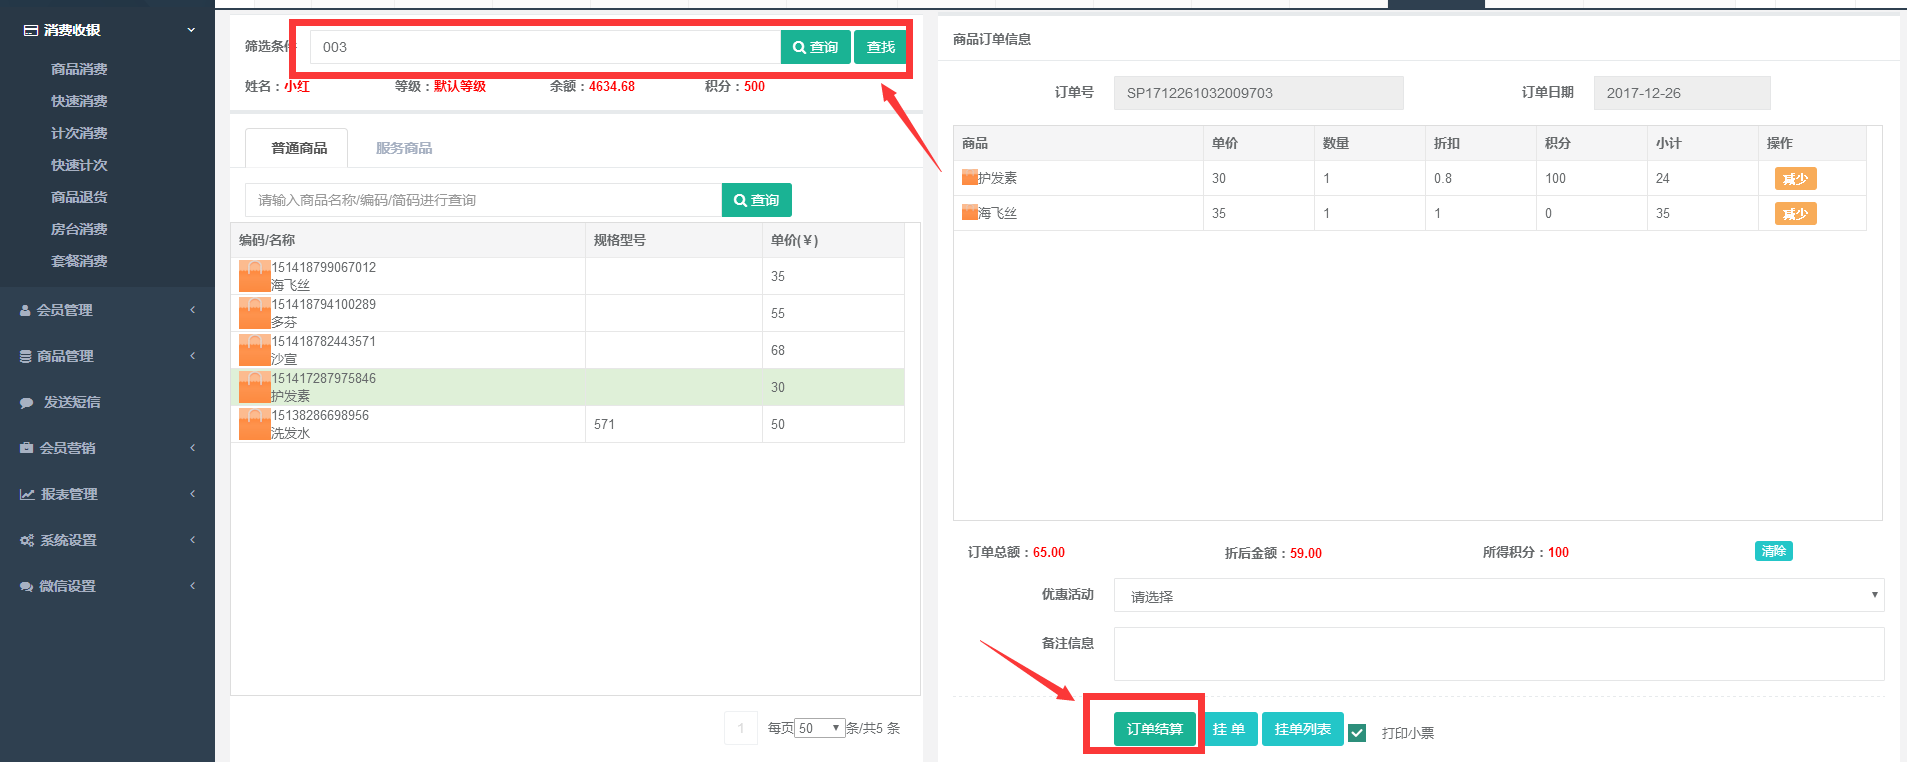Click the 0.8 discount cell for 护发素
The height and width of the screenshot is (762, 1907).
(1480, 178)
